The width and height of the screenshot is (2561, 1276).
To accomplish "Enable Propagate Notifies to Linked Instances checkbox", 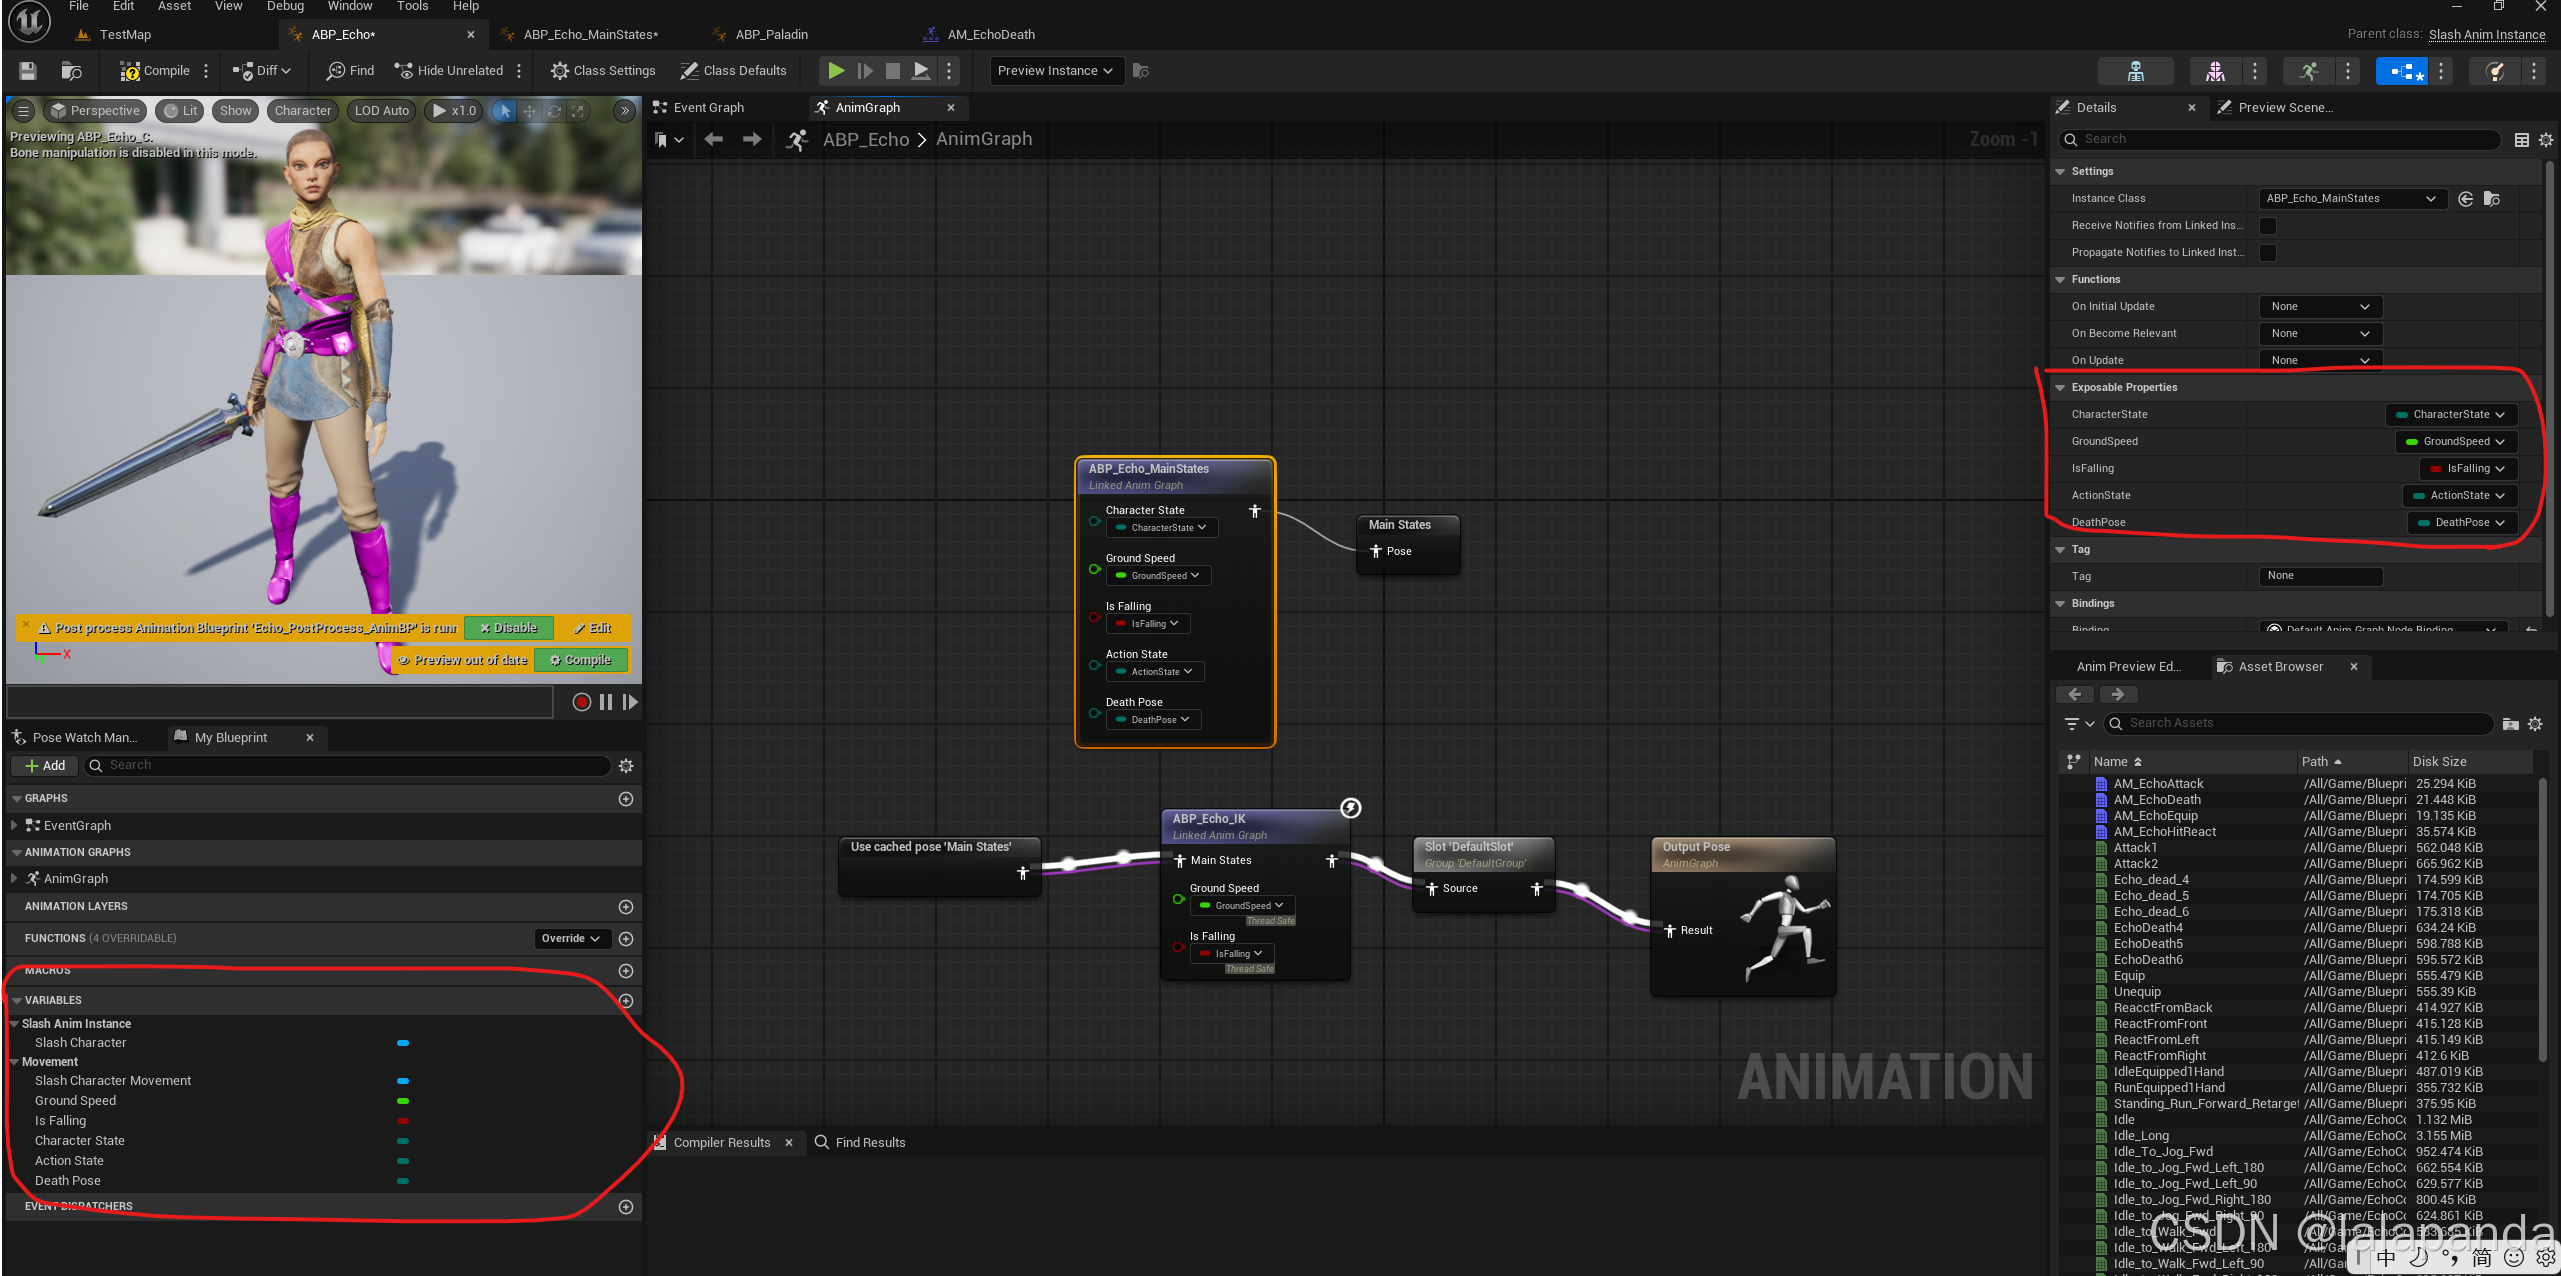I will 2268,253.
